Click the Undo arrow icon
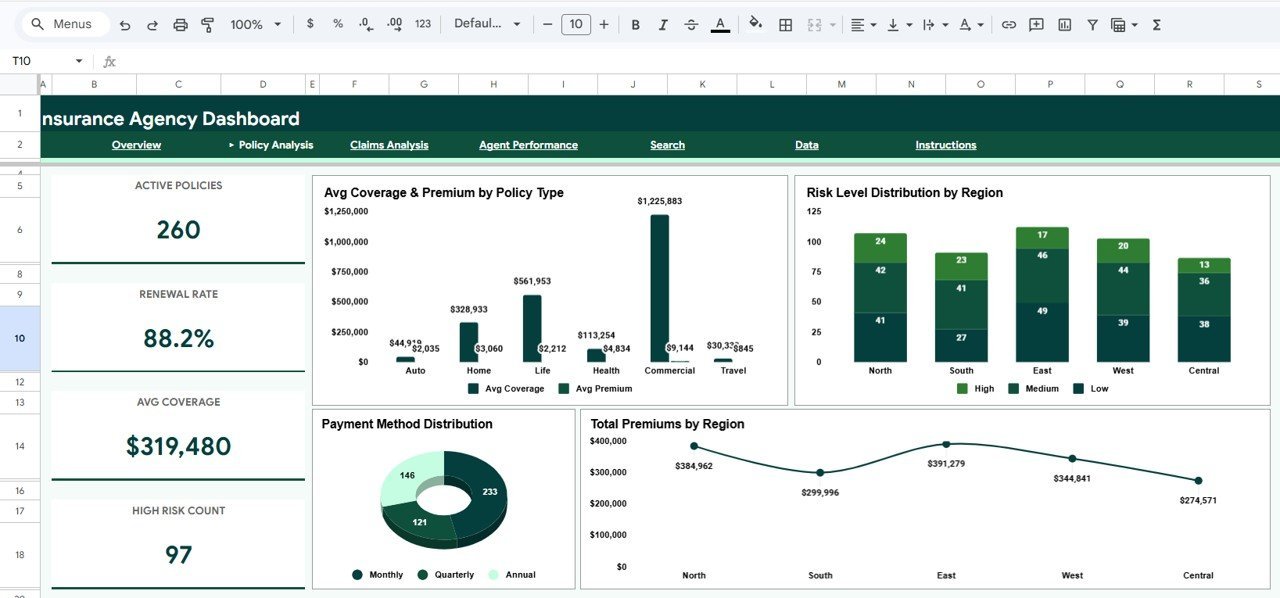The image size is (1280, 598). [124, 23]
